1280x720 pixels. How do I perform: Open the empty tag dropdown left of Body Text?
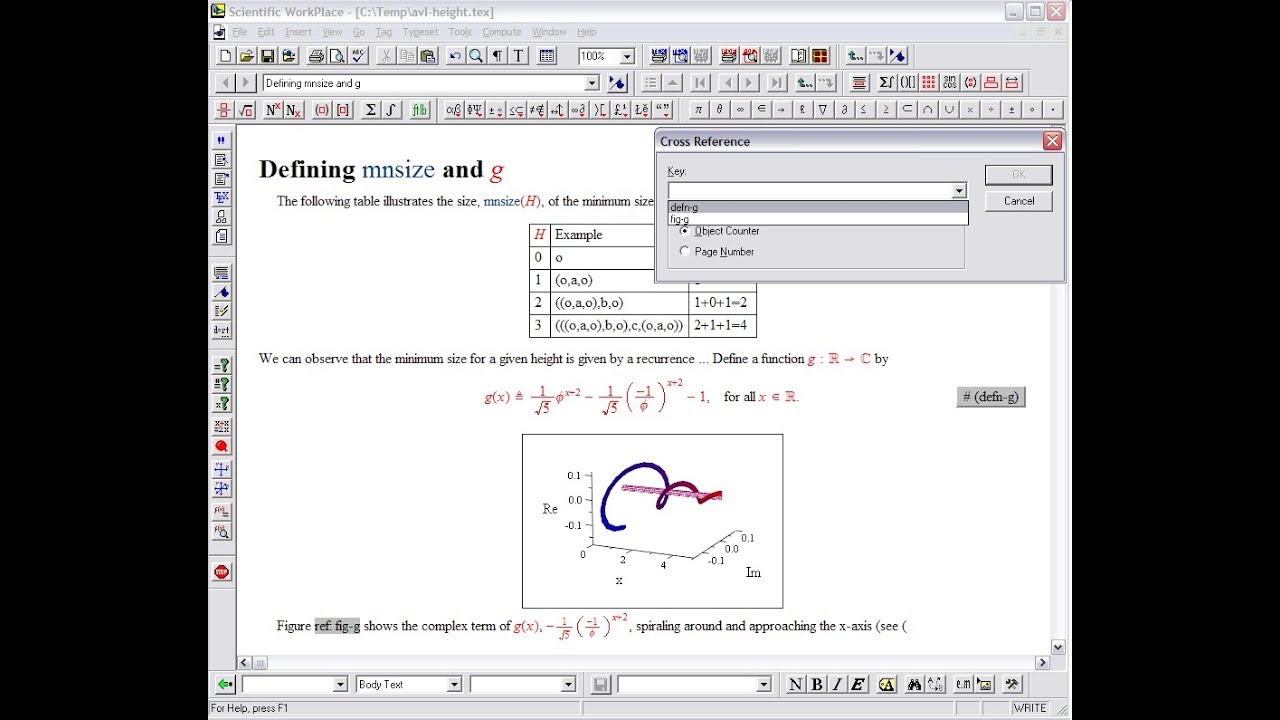[x=339, y=685]
